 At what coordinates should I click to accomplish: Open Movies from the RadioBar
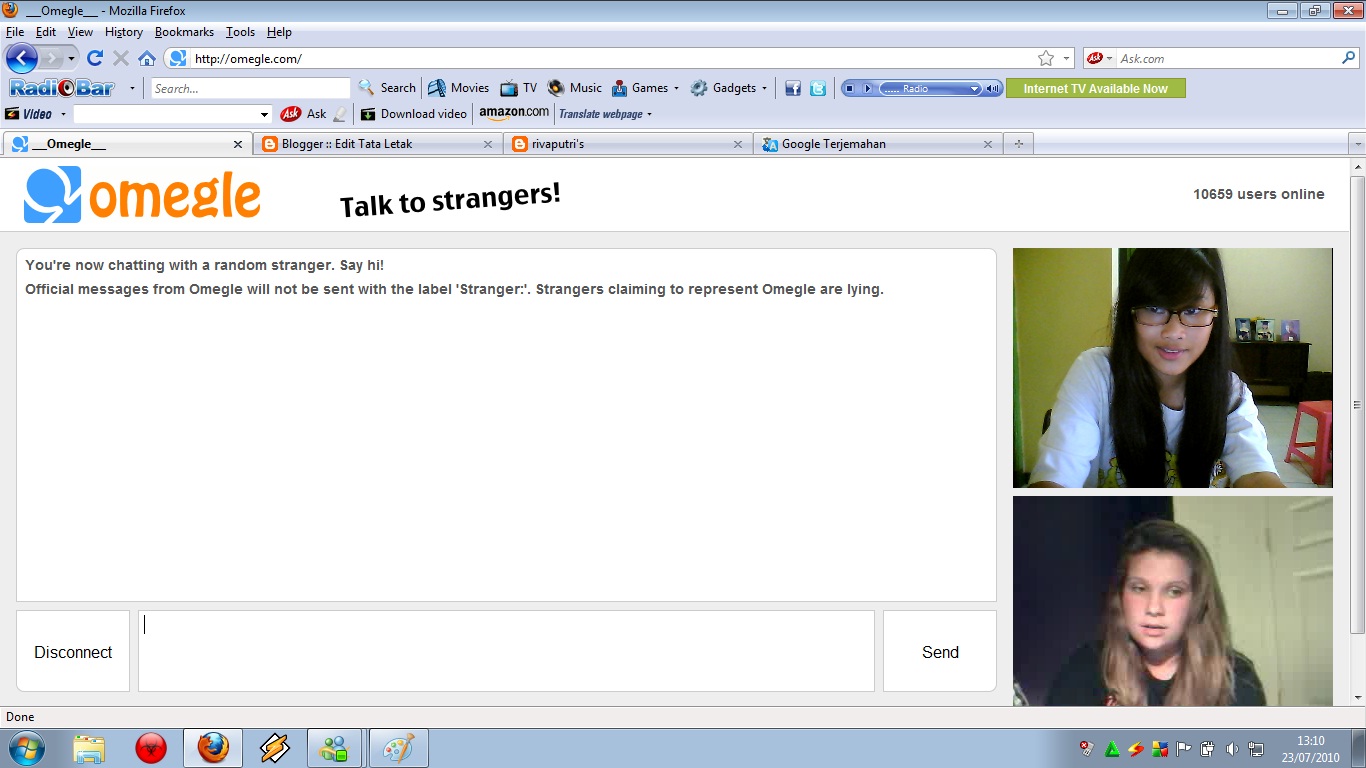click(458, 88)
